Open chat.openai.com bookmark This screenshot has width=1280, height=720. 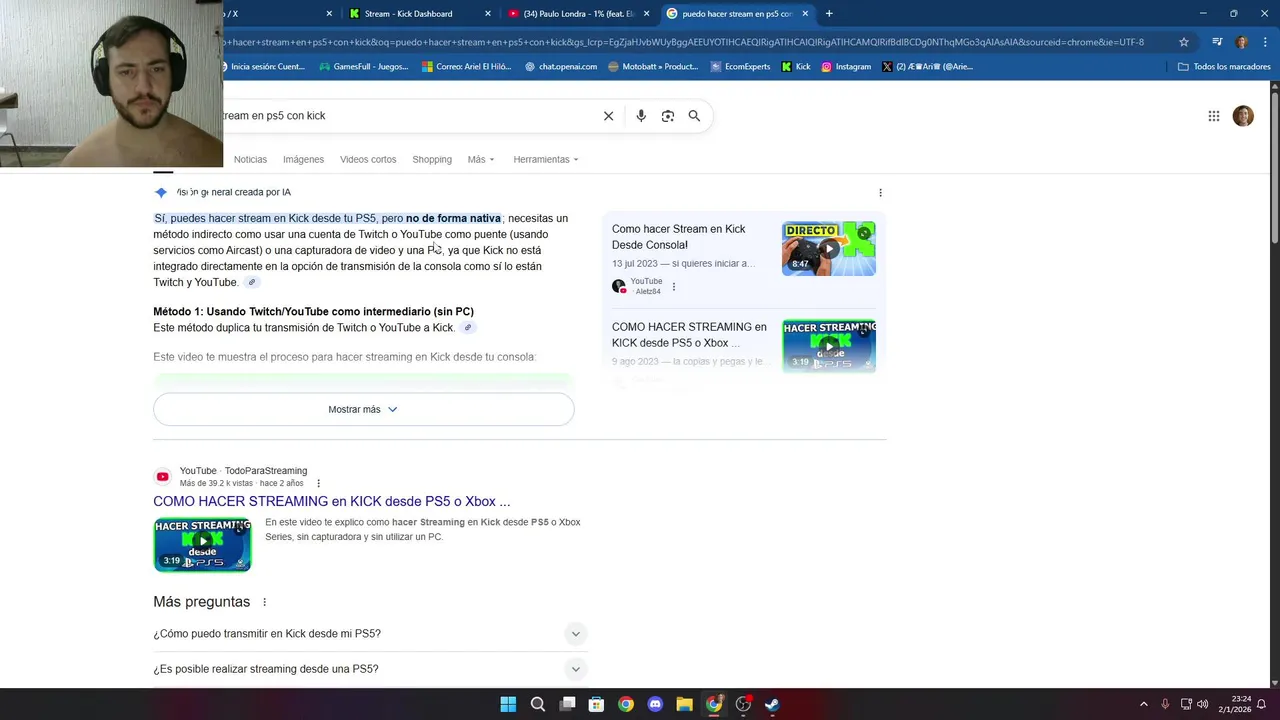(x=561, y=67)
